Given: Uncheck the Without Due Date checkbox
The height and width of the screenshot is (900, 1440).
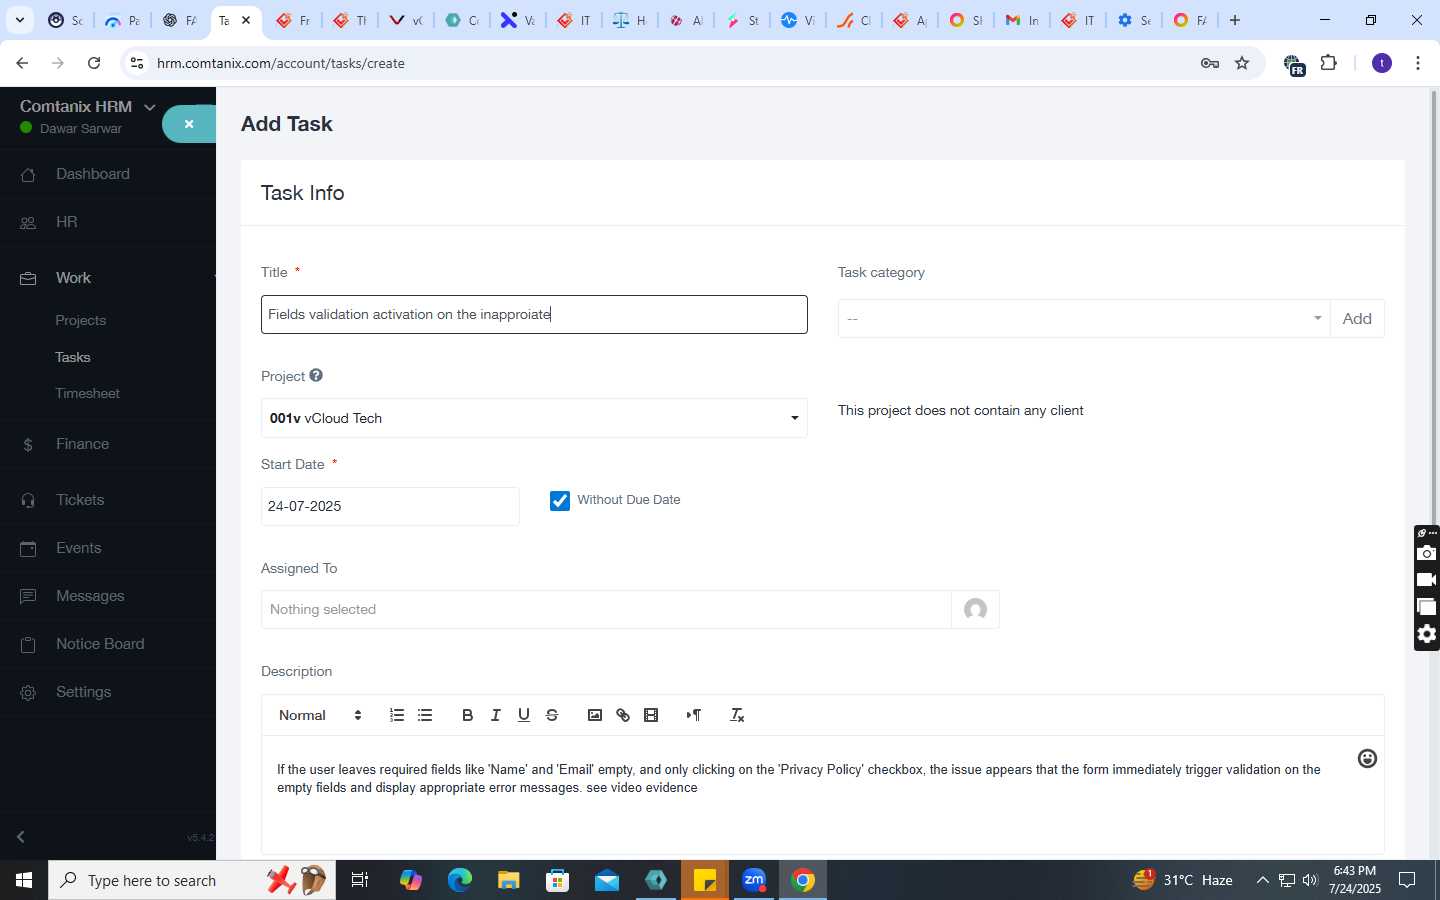Looking at the screenshot, I should point(560,500).
